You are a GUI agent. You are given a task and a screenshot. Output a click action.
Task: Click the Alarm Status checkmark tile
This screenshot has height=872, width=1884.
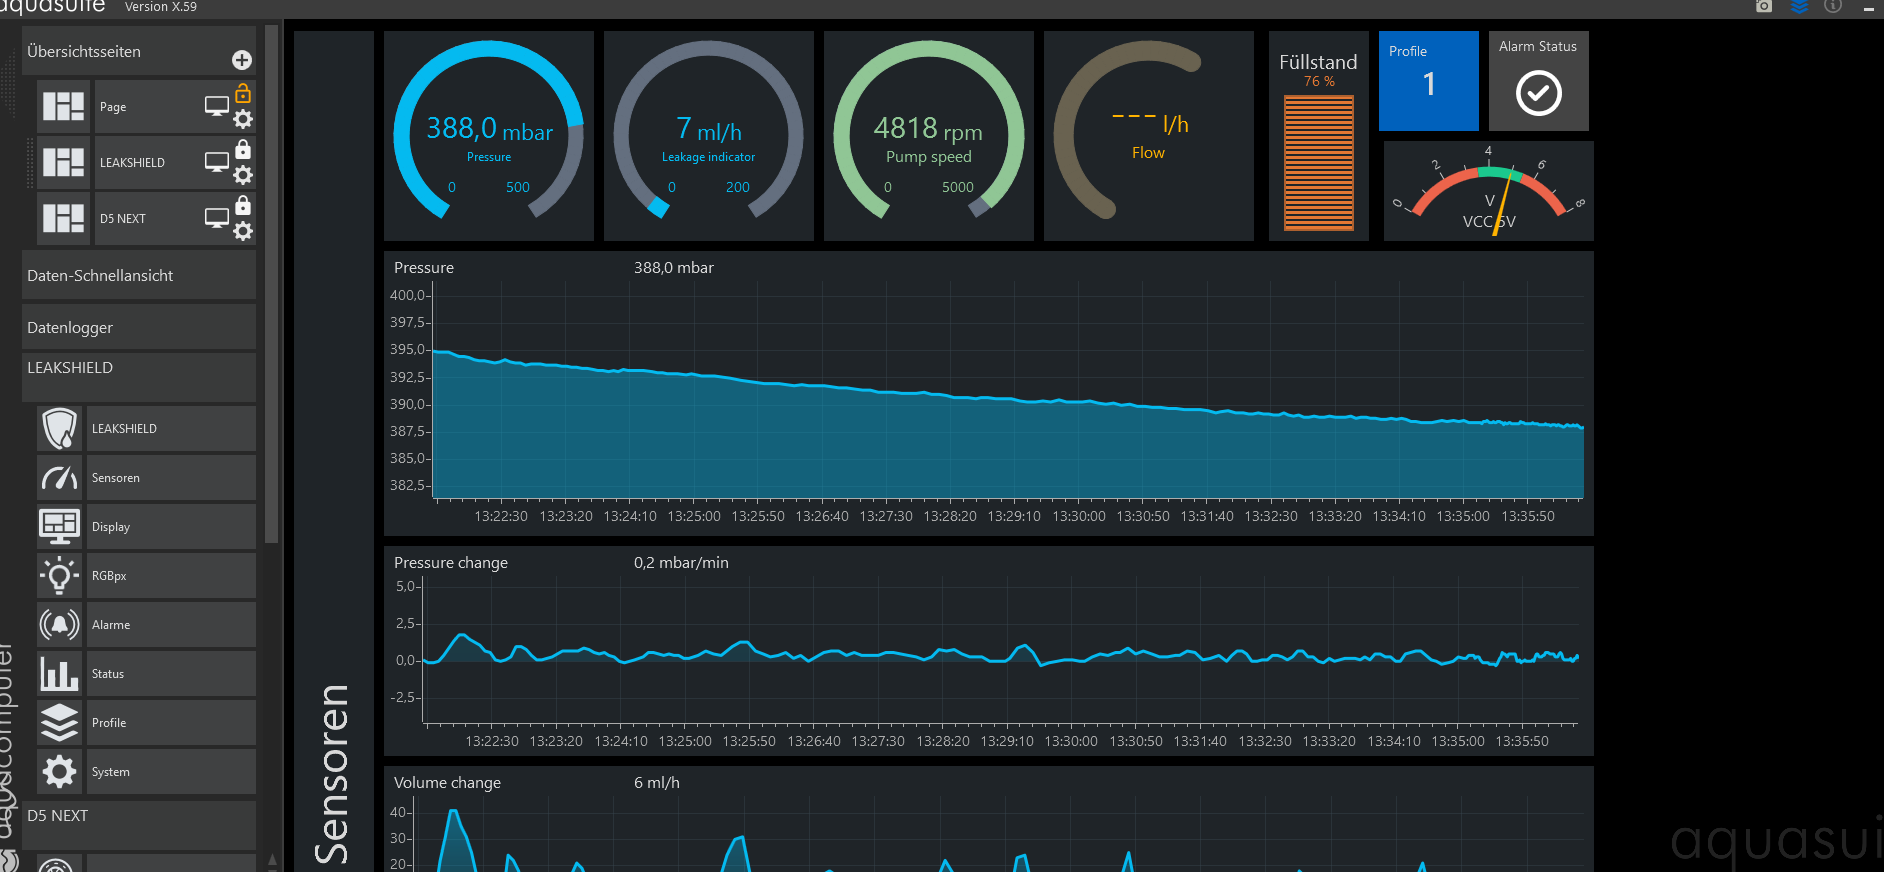1539,81
